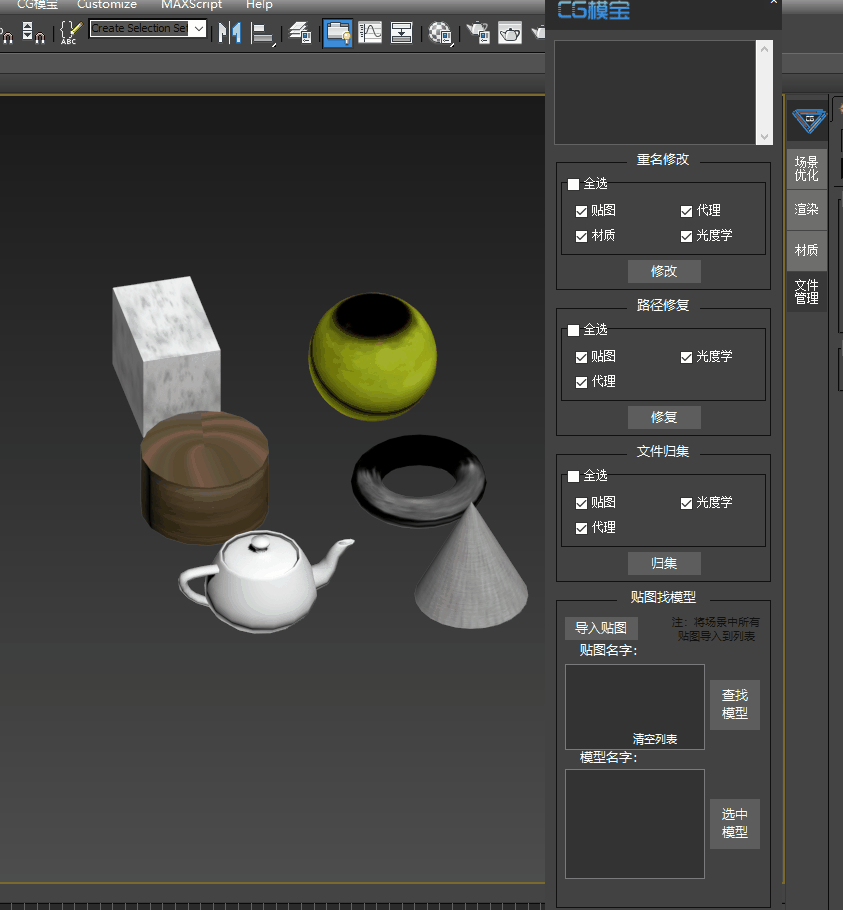Open the Material Editor checkered sphere icon
This screenshot has width=843, height=910.
(440, 33)
